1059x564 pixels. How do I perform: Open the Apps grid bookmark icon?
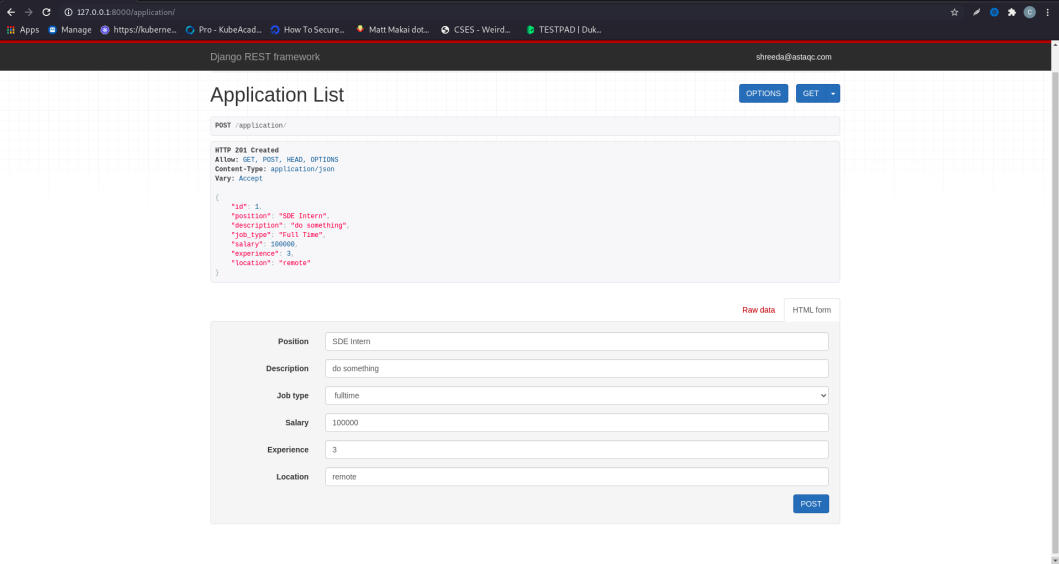(11, 30)
